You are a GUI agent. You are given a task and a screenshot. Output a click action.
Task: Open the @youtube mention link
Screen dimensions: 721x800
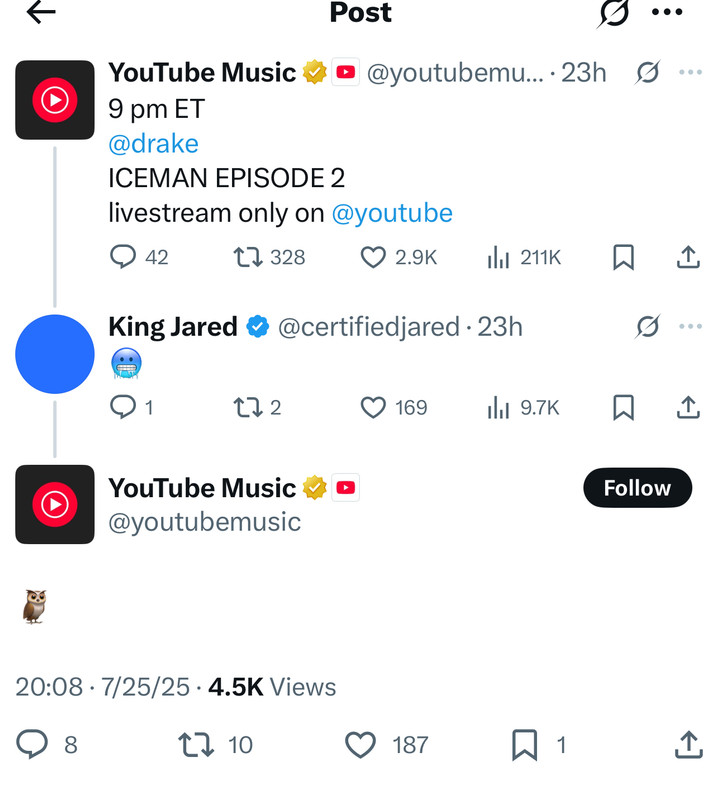[x=392, y=213]
